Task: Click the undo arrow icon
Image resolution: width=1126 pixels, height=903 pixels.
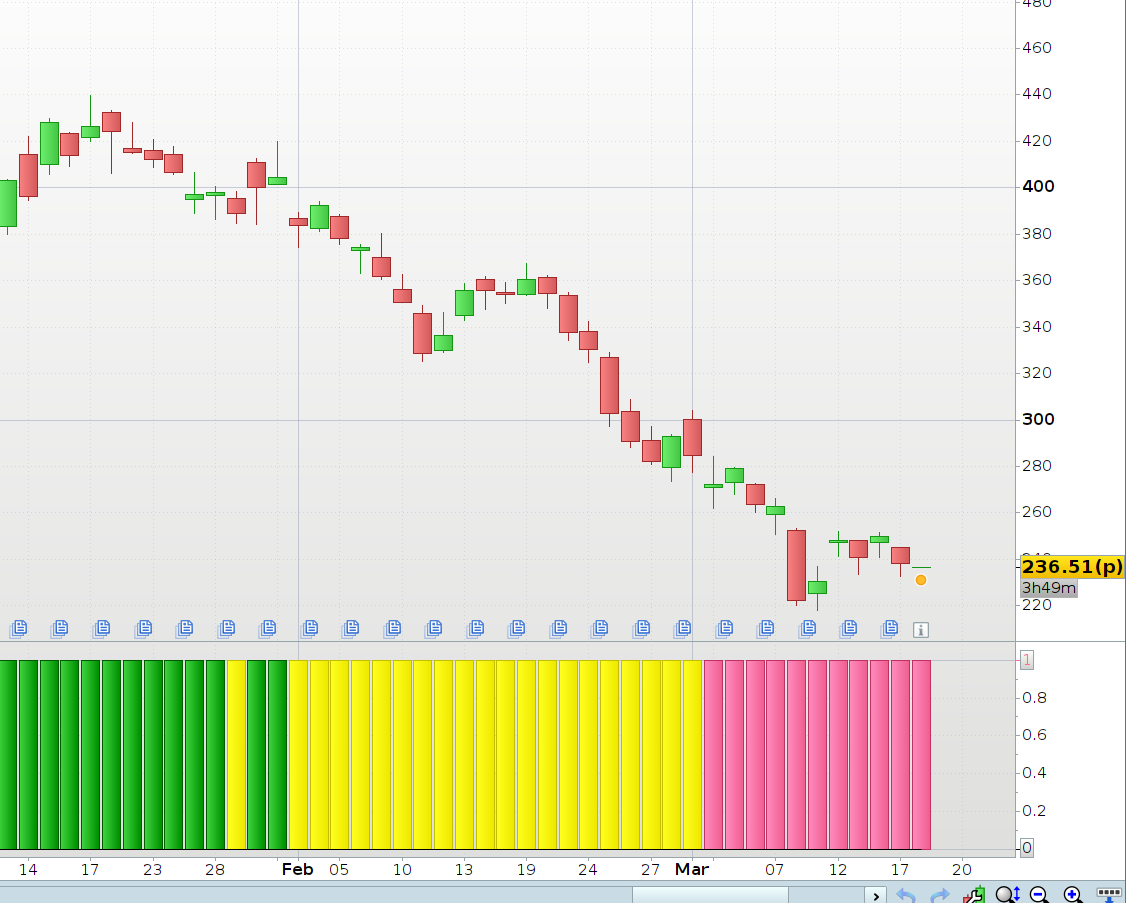Action: [906, 896]
